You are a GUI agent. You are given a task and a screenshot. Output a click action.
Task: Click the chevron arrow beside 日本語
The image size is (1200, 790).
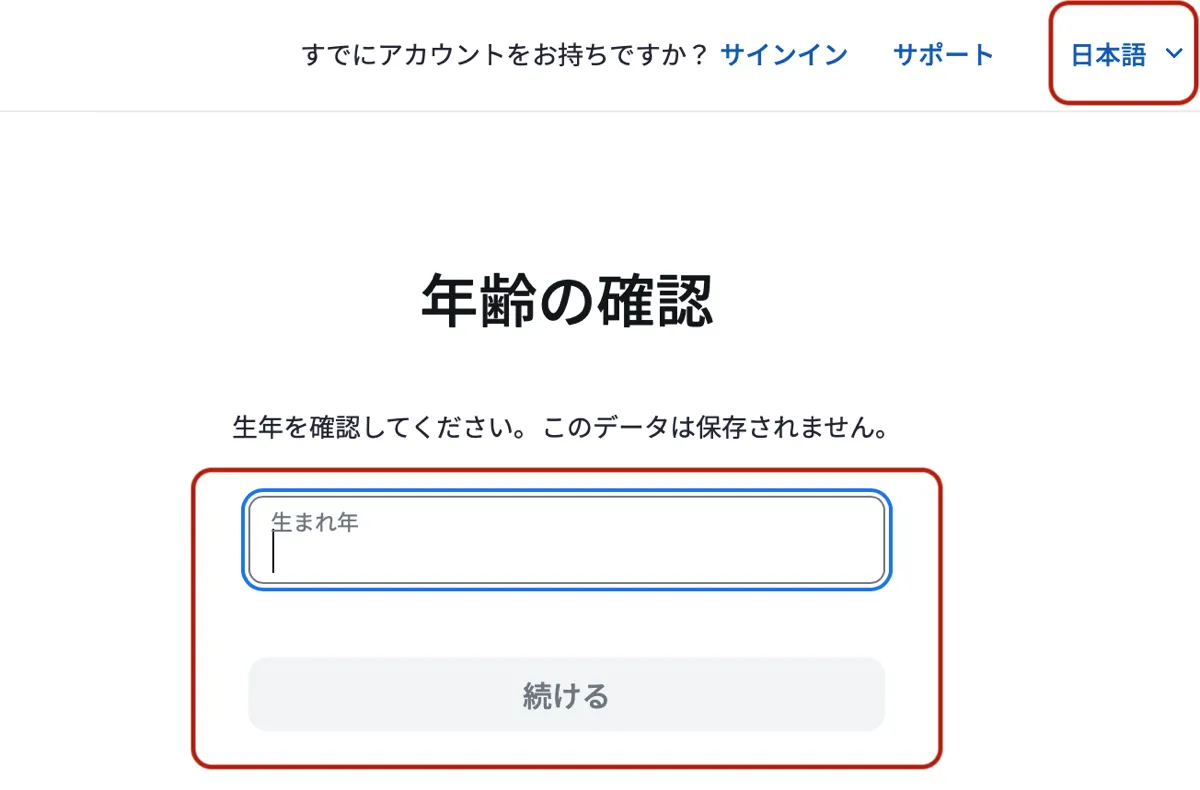coord(1174,55)
